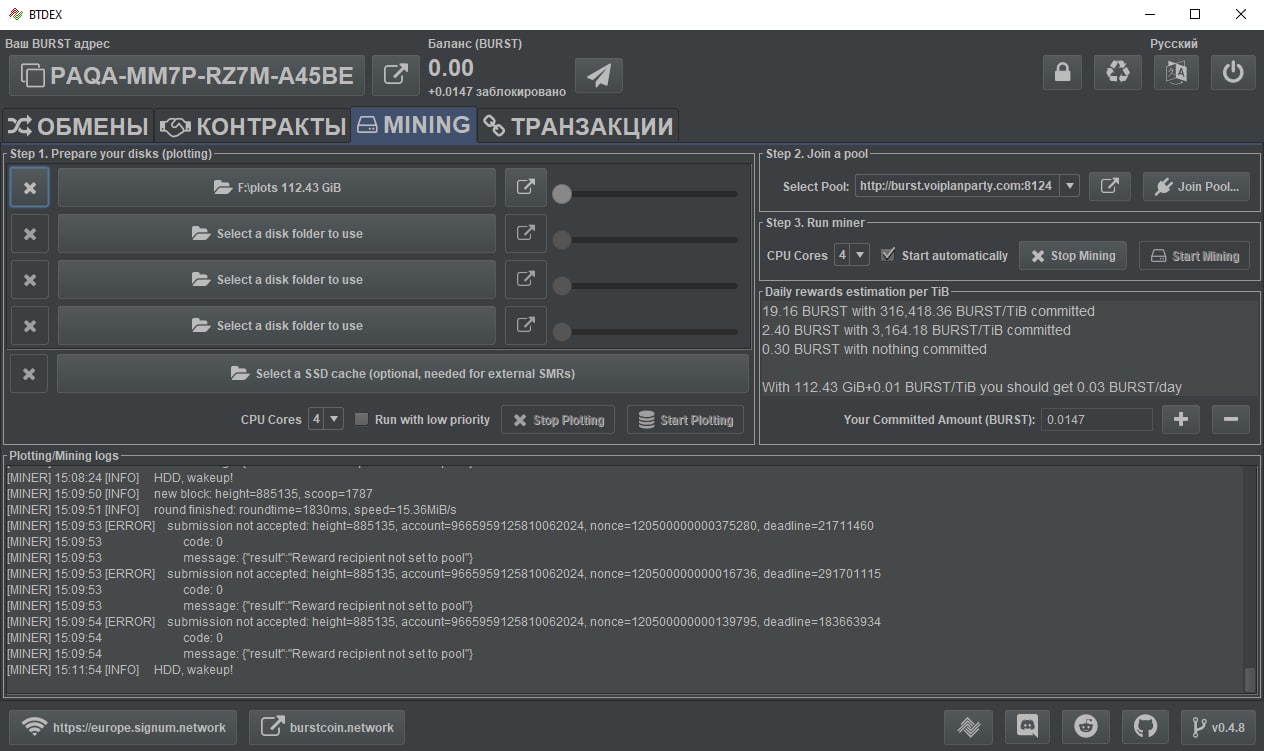This screenshot has height=751, width=1264.
Task: Adjust slider for the F:\plots row
Action: pos(647,194)
